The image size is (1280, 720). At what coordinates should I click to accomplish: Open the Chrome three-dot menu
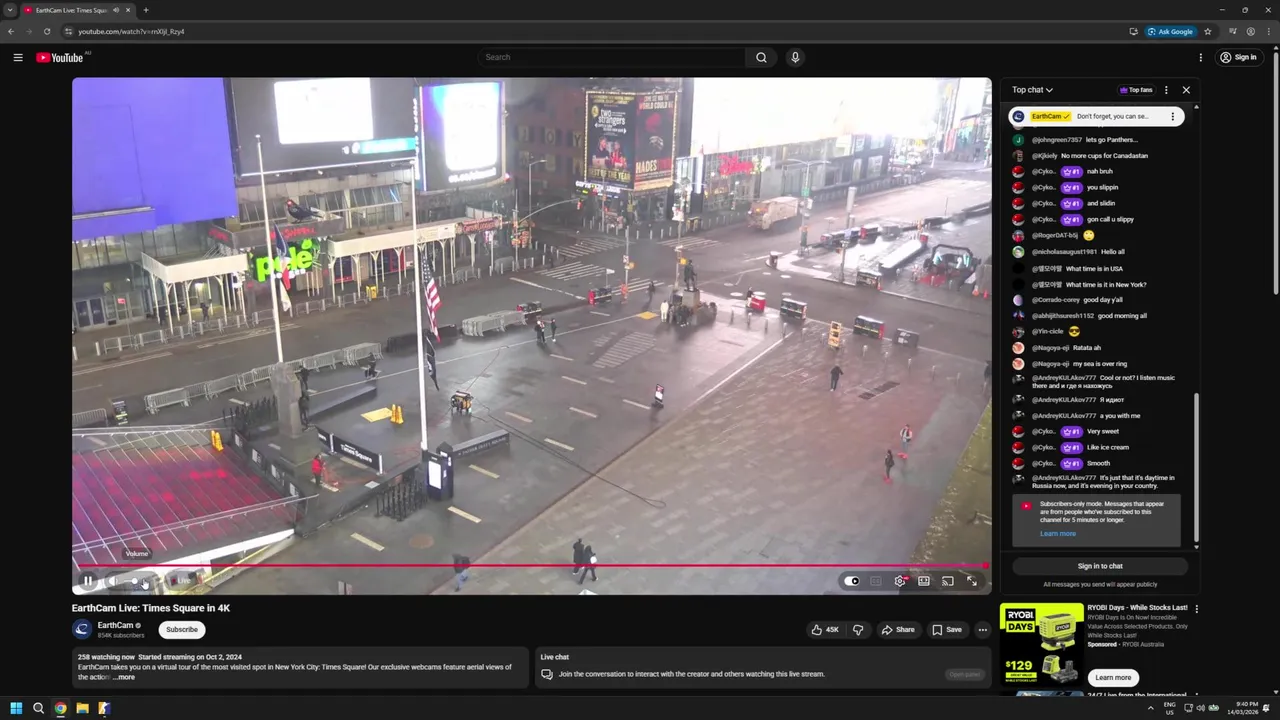[1269, 31]
